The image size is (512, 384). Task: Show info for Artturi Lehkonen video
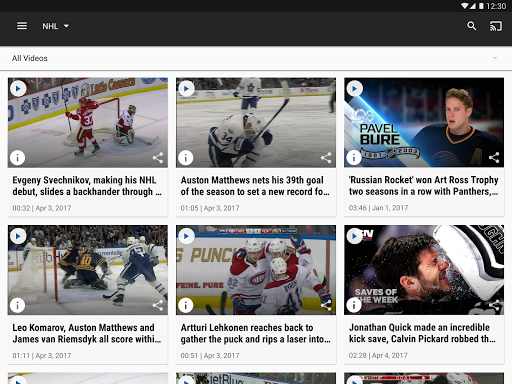186,305
